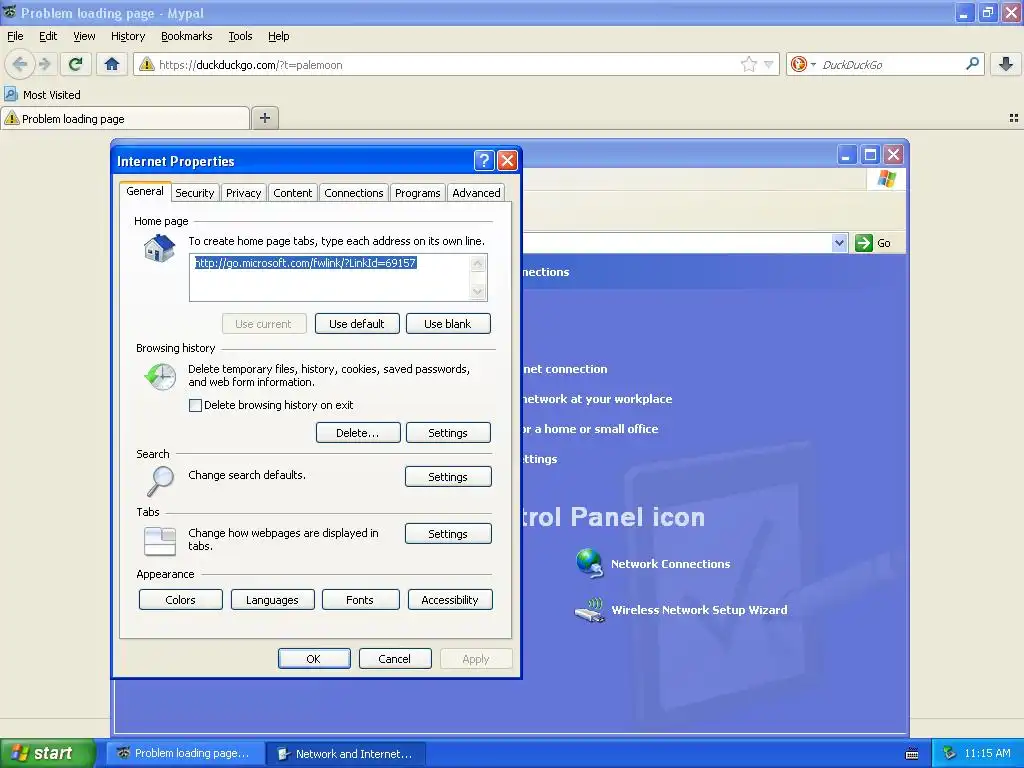
Task: Bookmark this page with the star icon
Action: 748,64
